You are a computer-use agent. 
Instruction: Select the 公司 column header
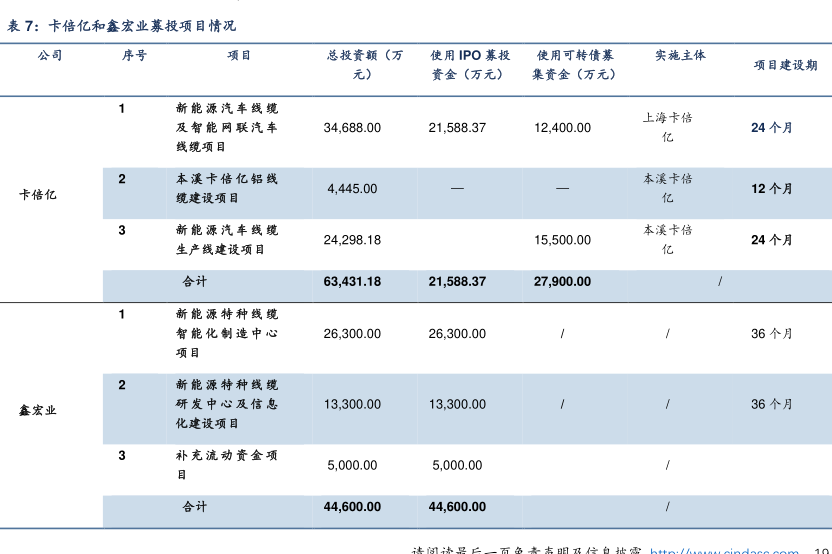50,56
